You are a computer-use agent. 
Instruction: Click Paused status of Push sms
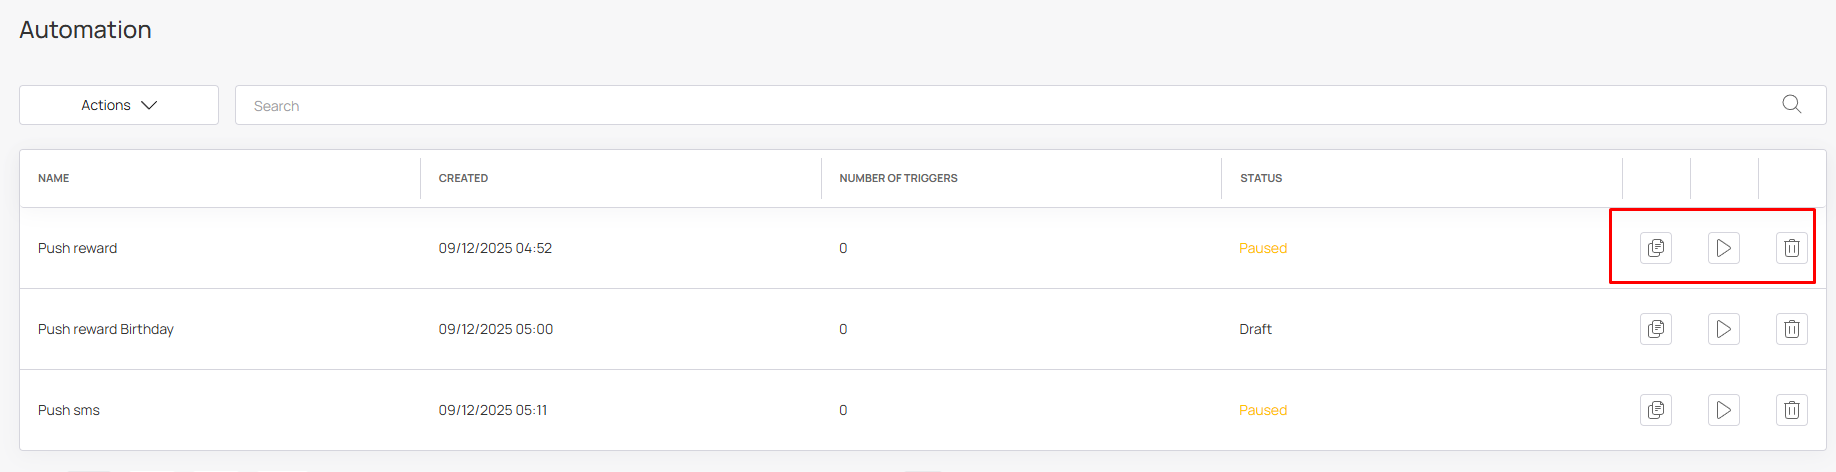click(x=1263, y=410)
